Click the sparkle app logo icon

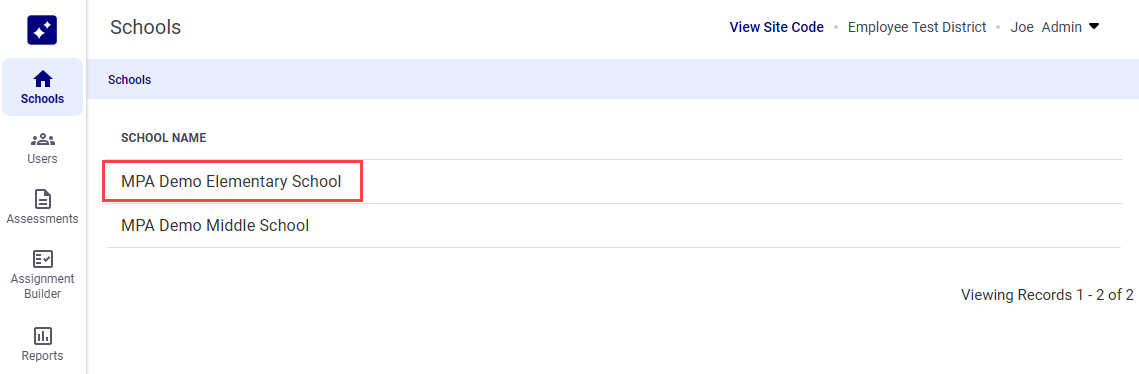[x=42, y=30]
